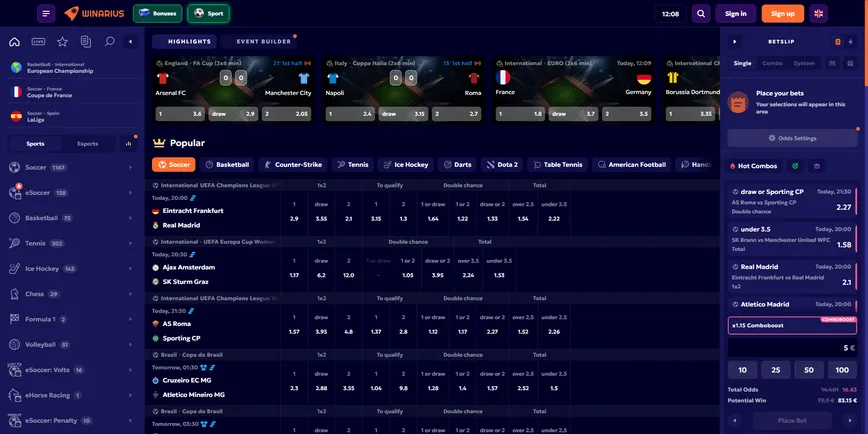Open the UK flag language selector
The image size is (868, 434).
[x=819, y=14]
